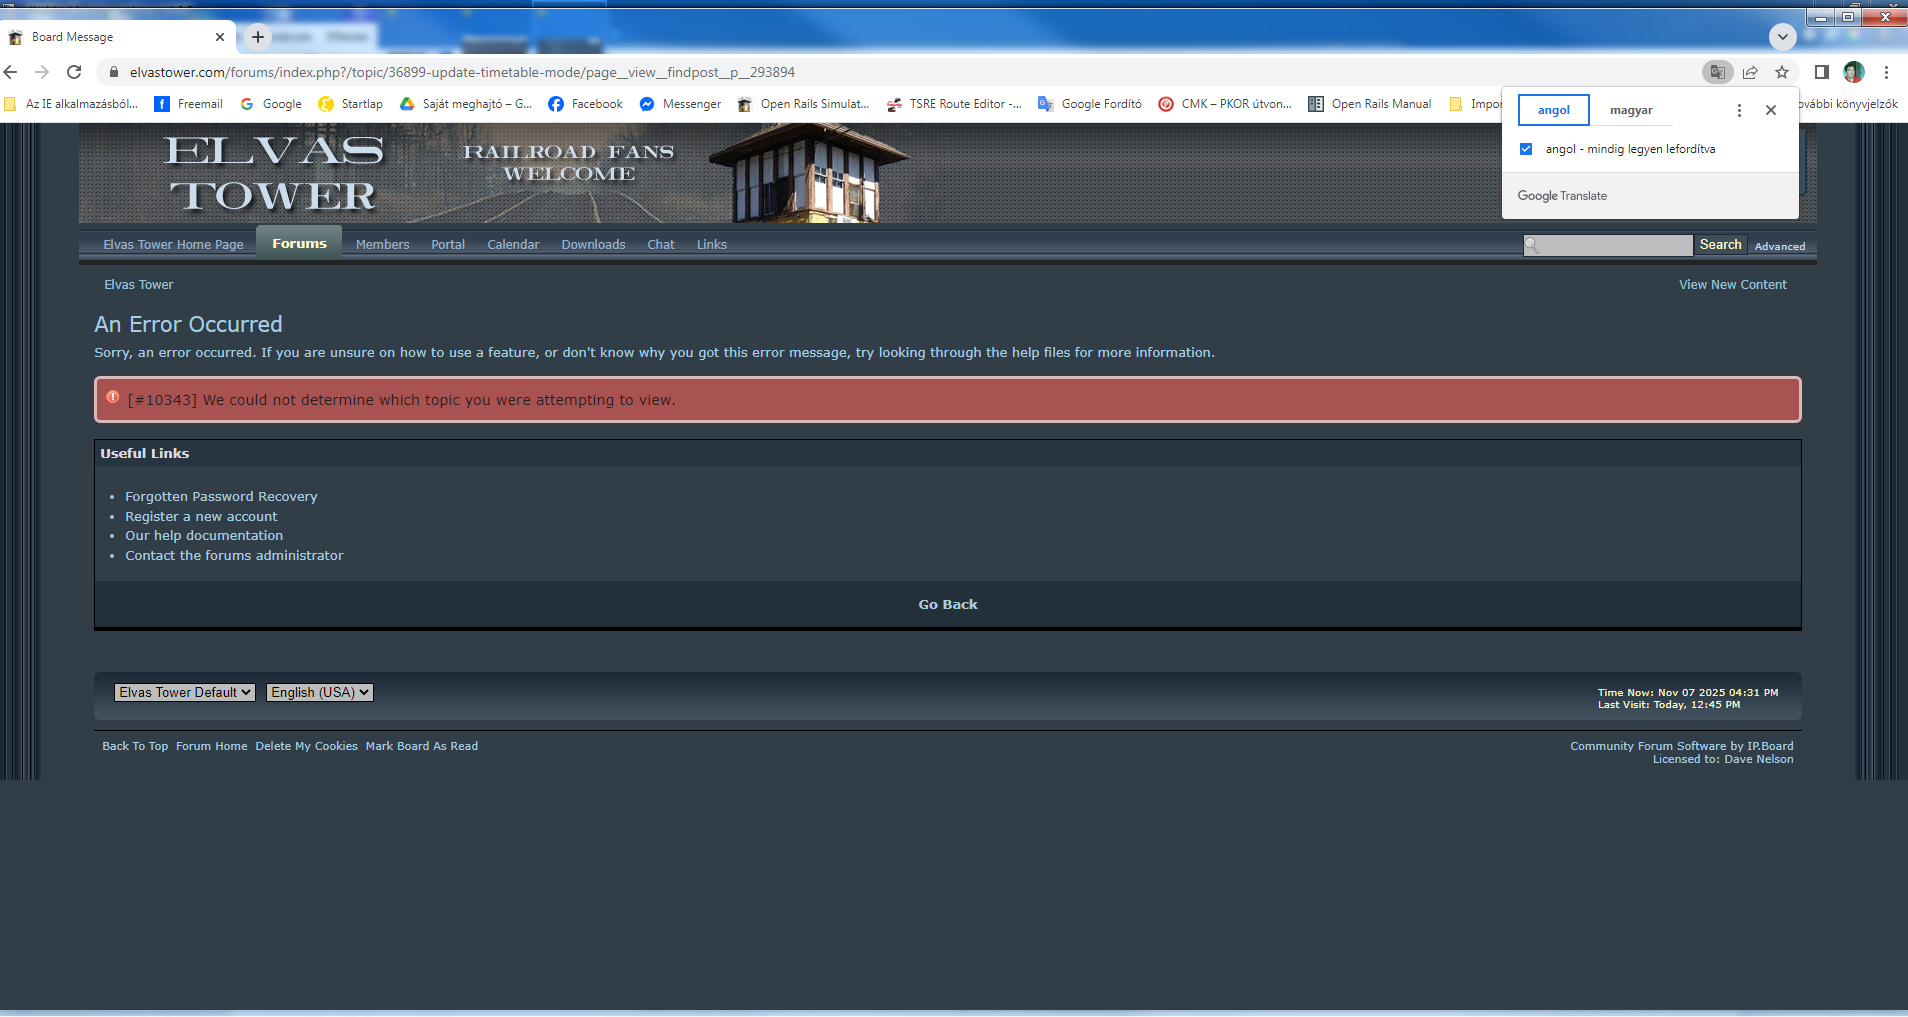
Task: Uncheck 'angol - mindig legyen lefordítva' checkbox
Action: [1526, 149]
